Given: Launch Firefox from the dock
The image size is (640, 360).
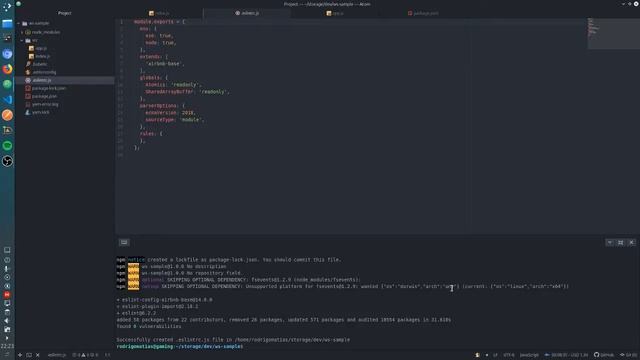Looking at the screenshot, I should 7,69.
